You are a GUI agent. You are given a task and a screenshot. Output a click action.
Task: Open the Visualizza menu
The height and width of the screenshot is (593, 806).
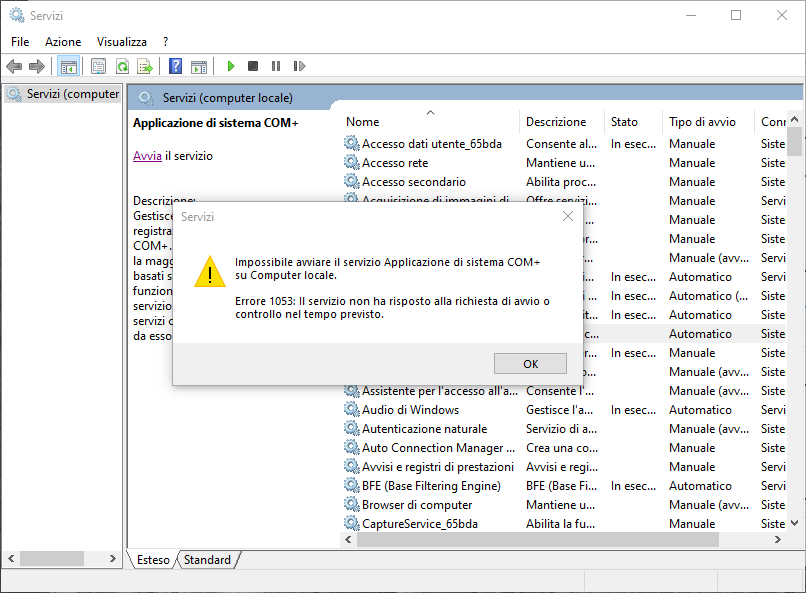[x=122, y=42]
